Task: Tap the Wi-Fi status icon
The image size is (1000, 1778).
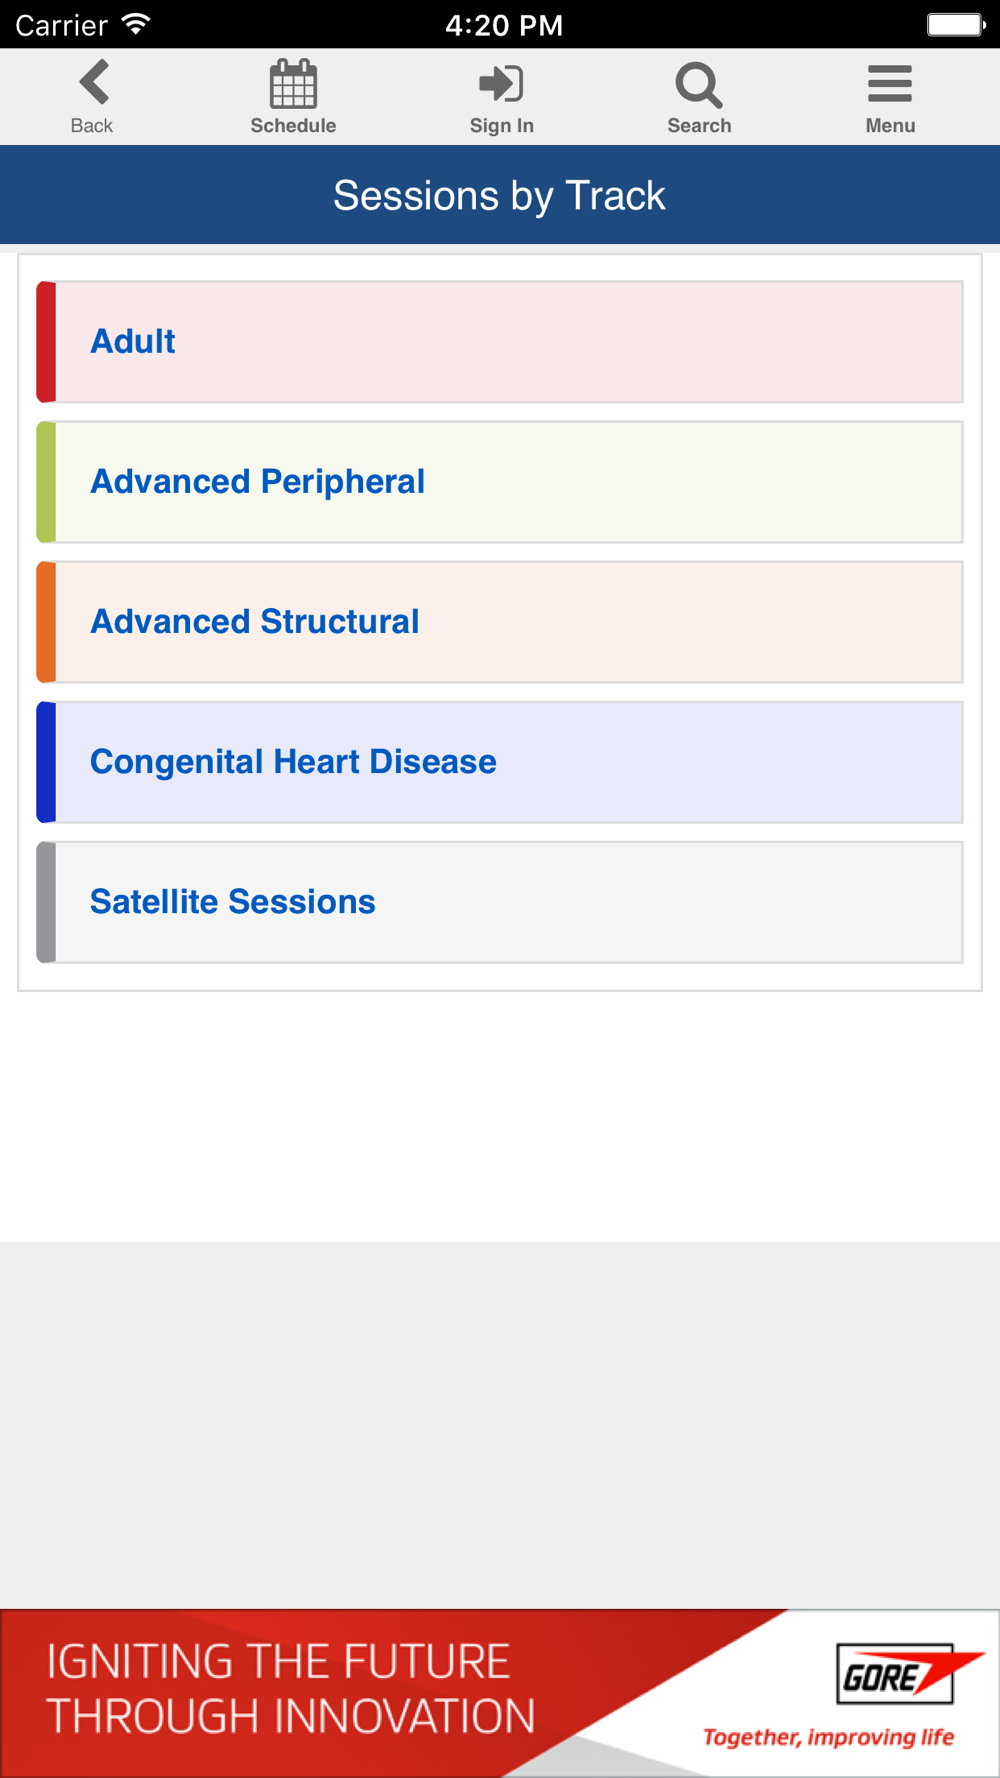Action: (x=136, y=24)
